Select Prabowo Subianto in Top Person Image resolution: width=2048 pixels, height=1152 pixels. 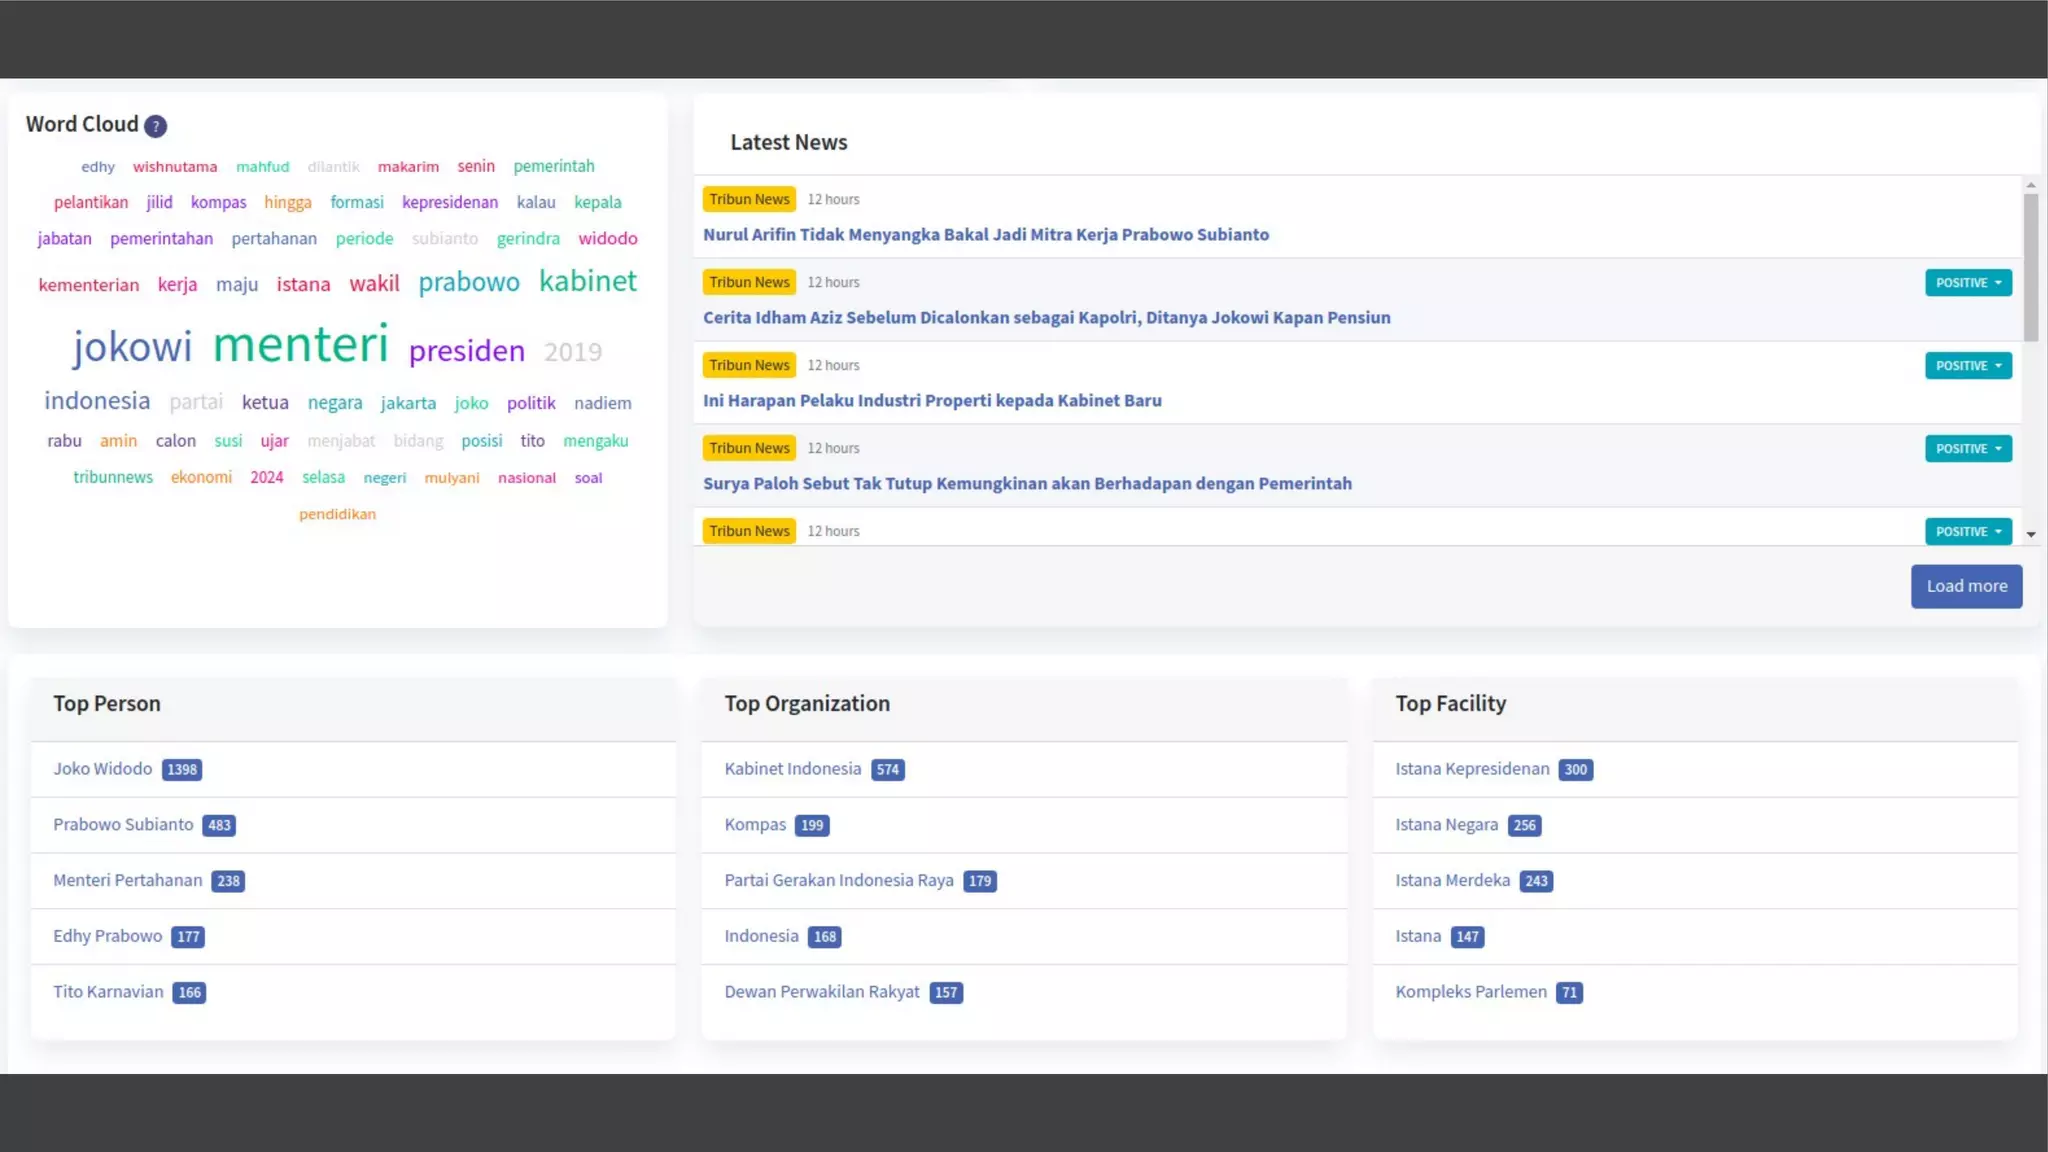tap(123, 825)
